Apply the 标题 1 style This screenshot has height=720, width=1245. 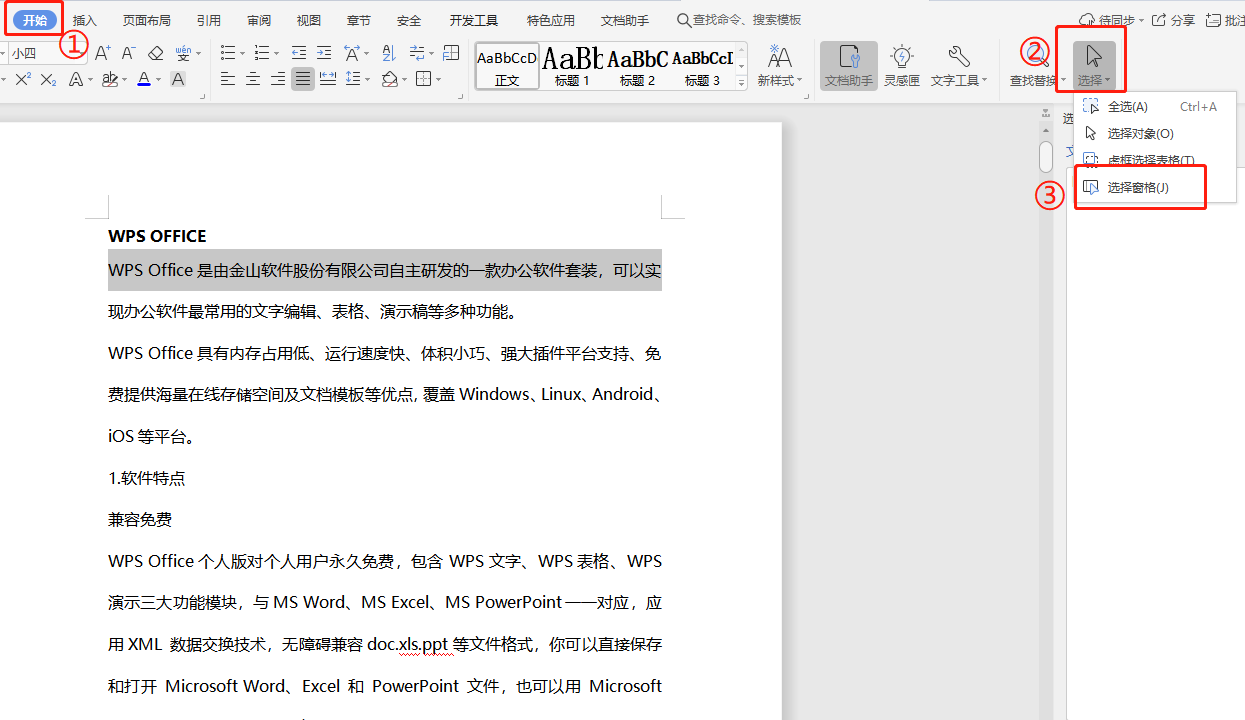573,66
